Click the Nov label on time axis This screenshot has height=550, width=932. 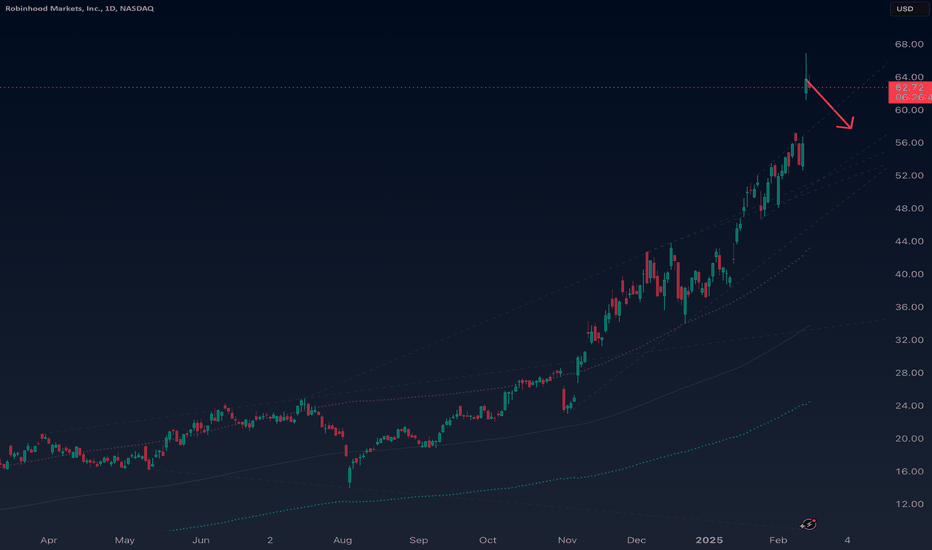click(567, 540)
